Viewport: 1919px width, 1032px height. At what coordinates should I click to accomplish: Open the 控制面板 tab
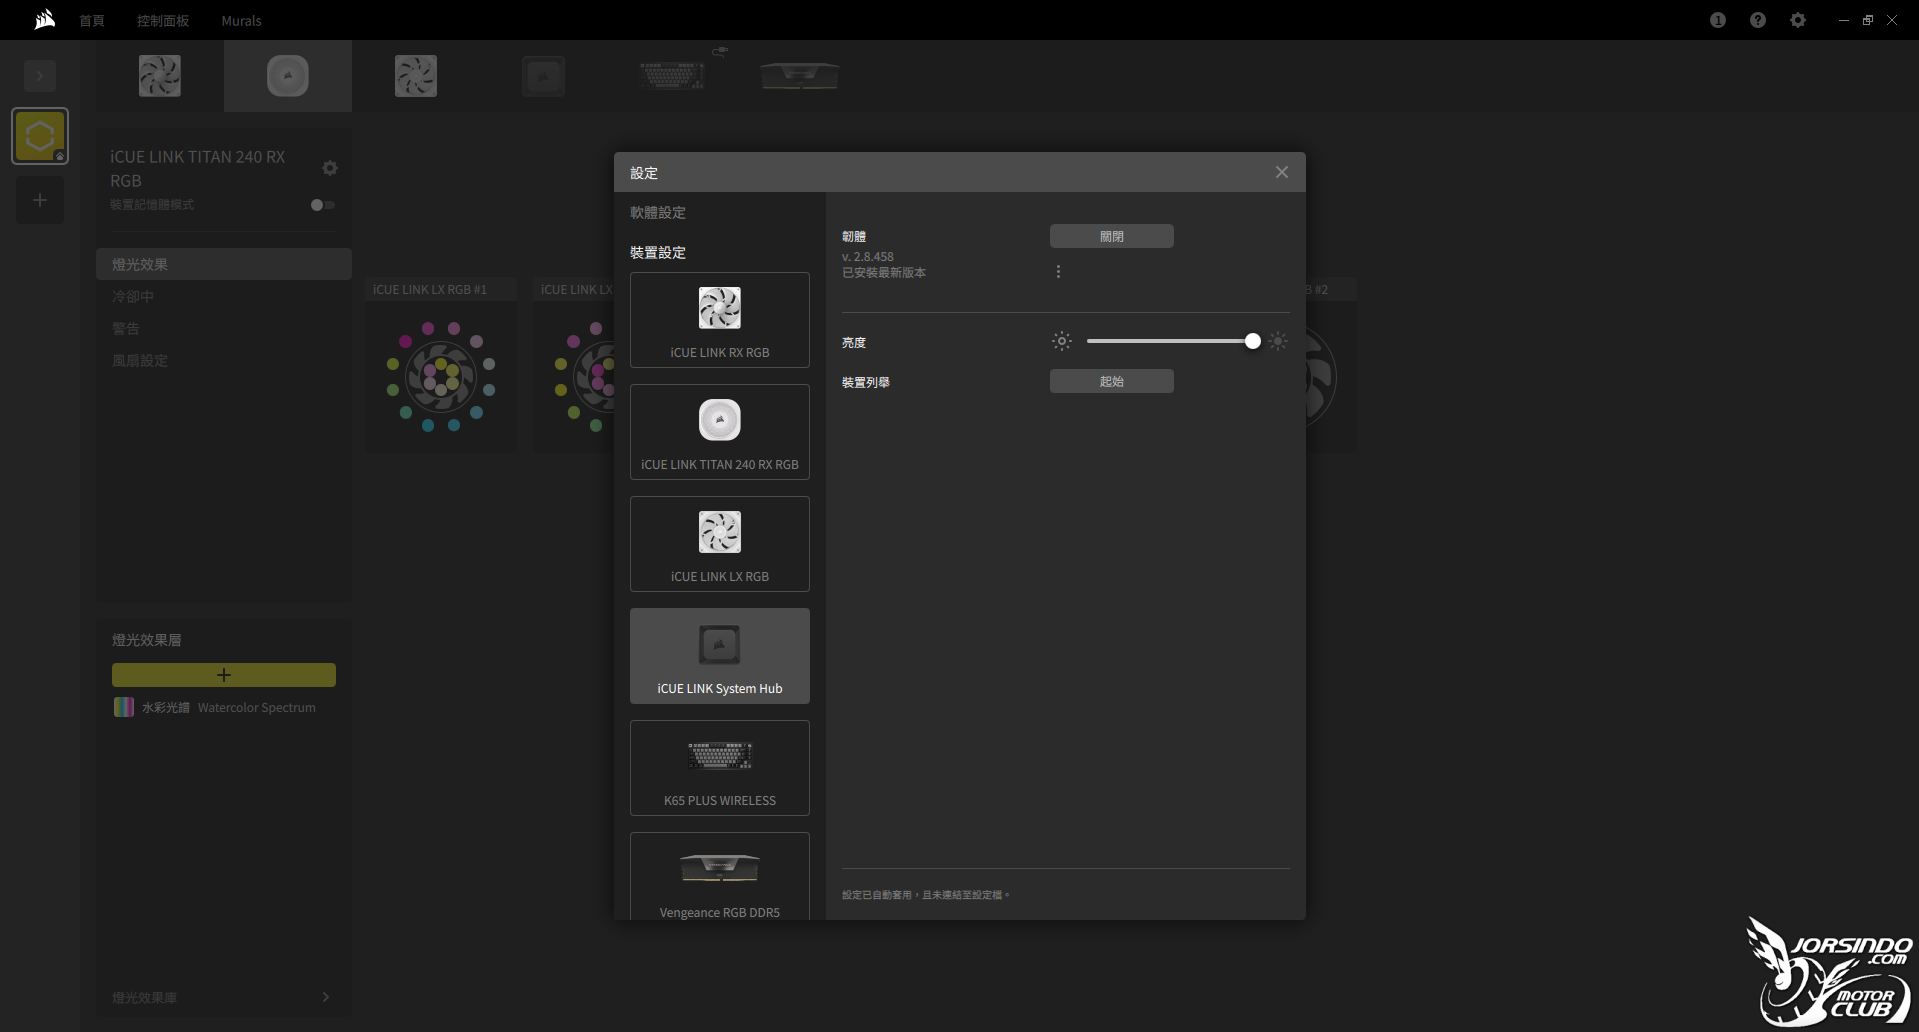pos(163,21)
